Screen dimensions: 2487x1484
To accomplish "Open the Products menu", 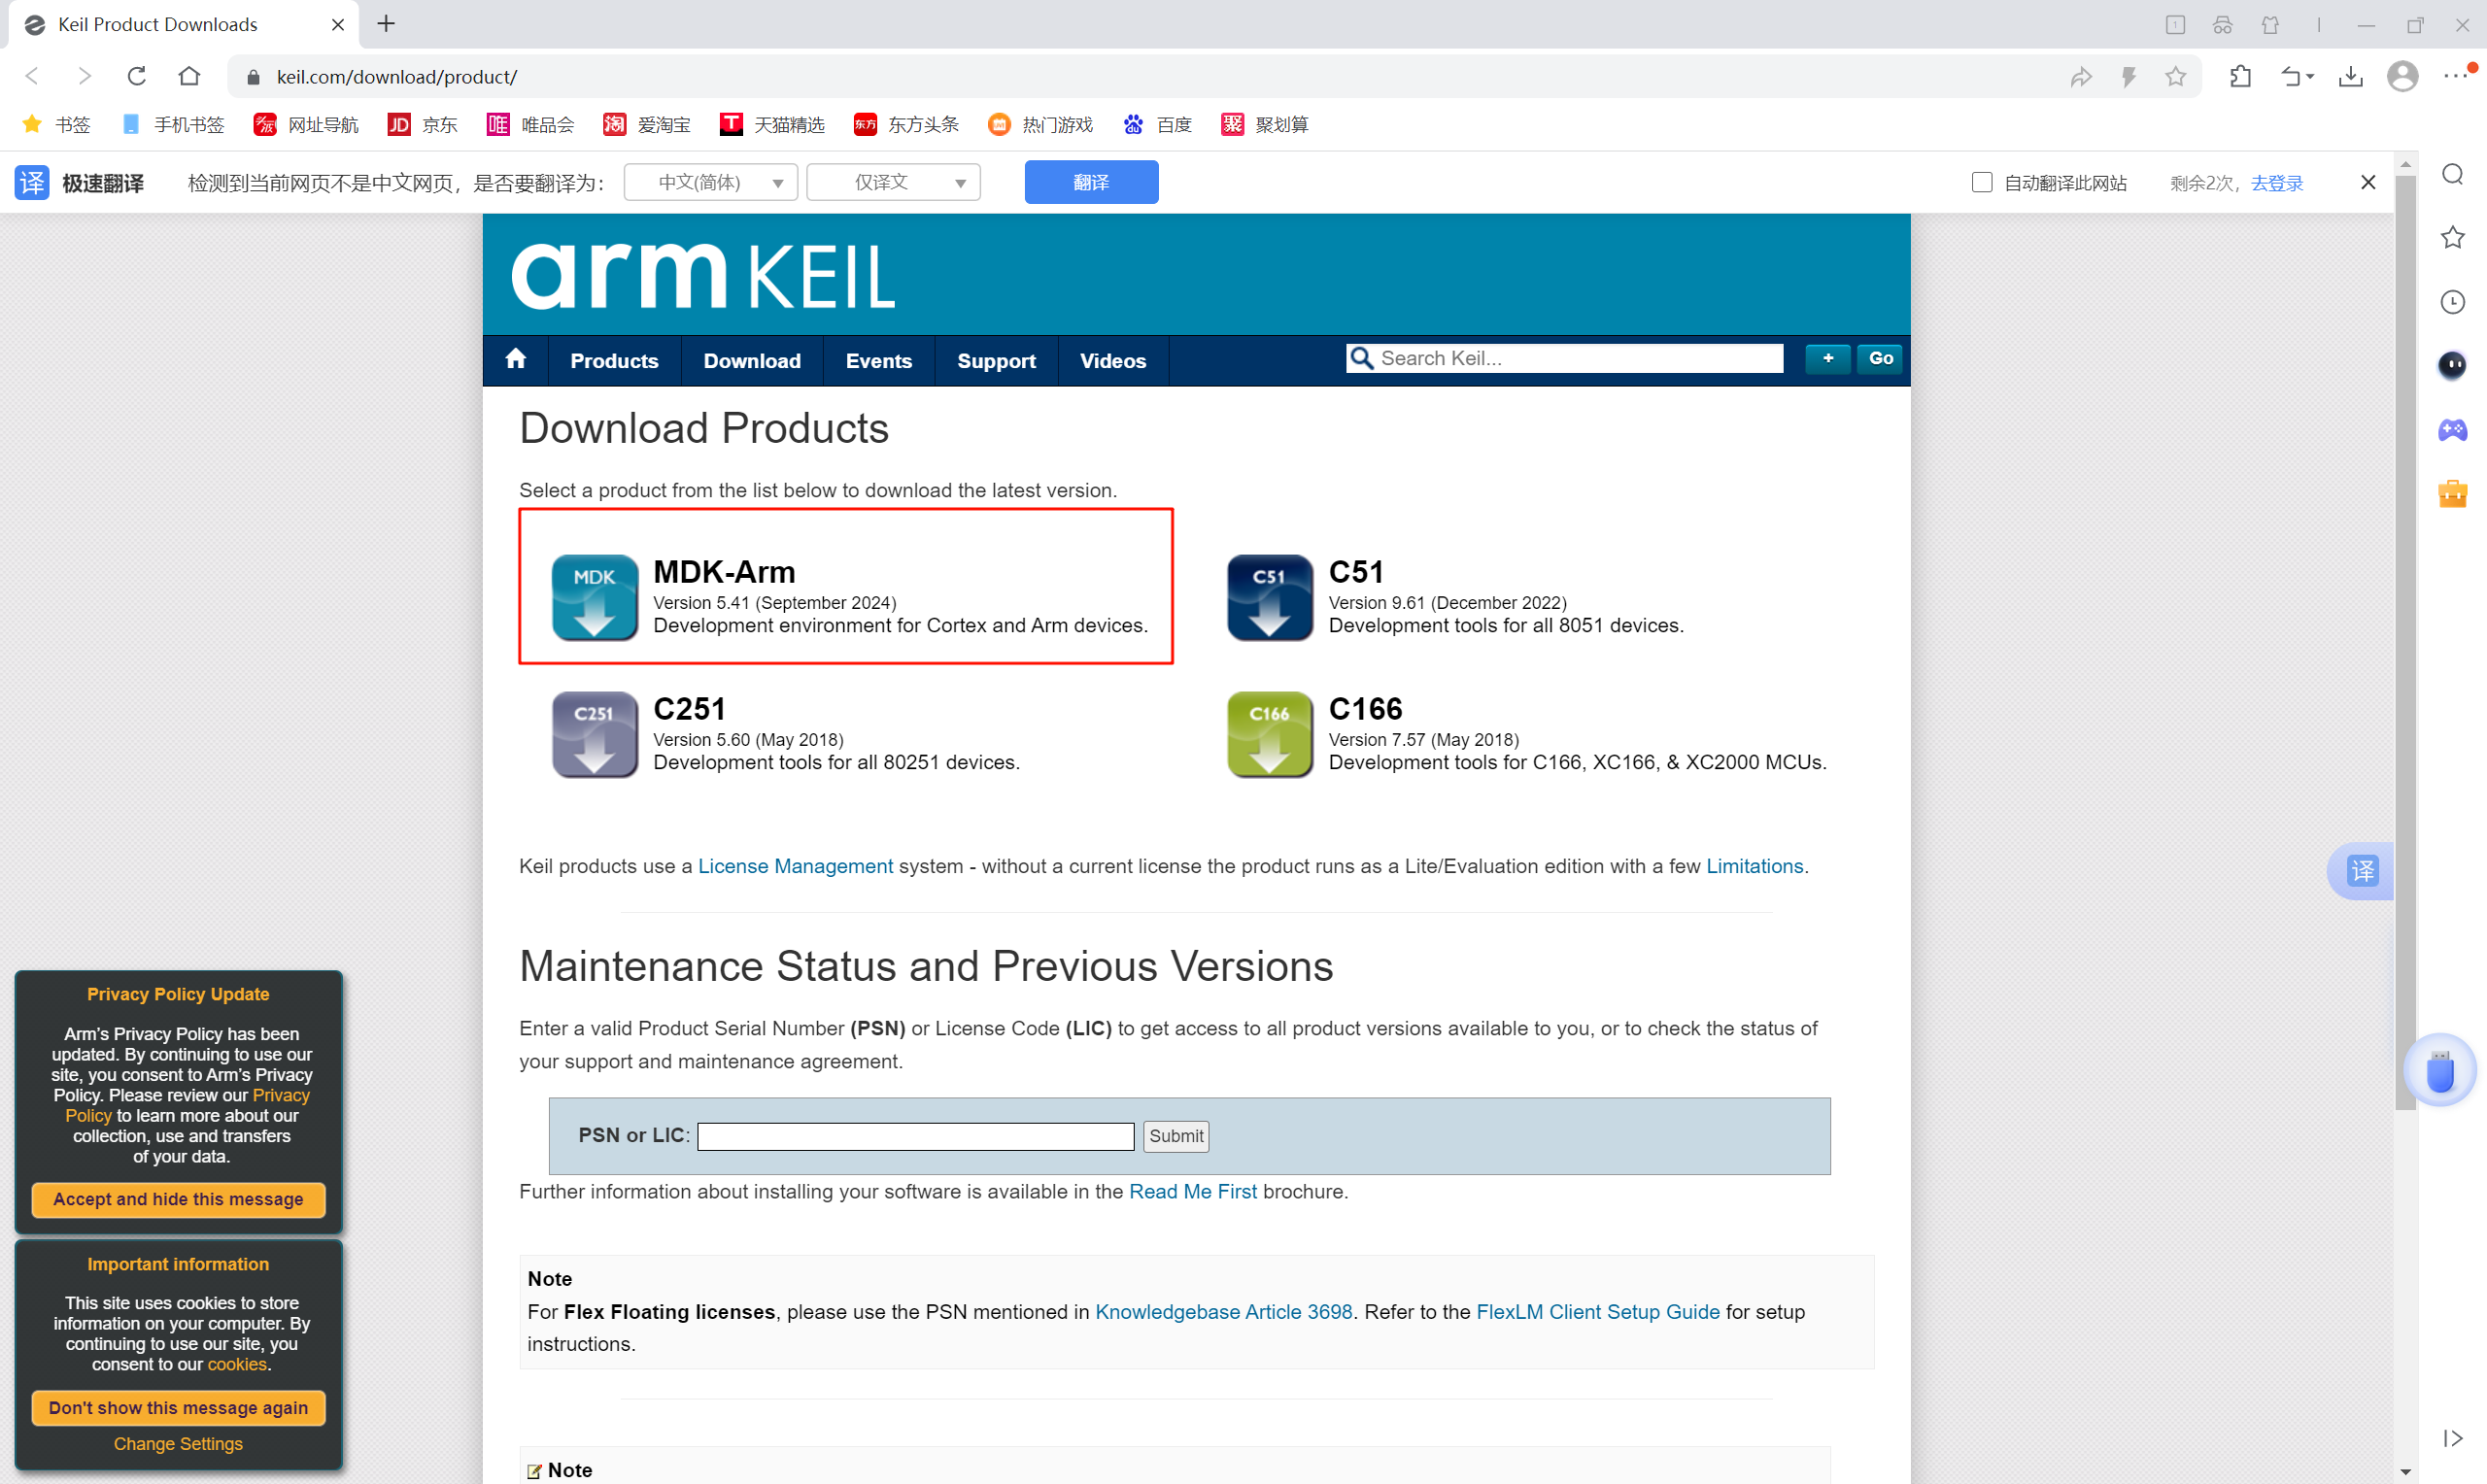I will pyautogui.click(x=614, y=361).
